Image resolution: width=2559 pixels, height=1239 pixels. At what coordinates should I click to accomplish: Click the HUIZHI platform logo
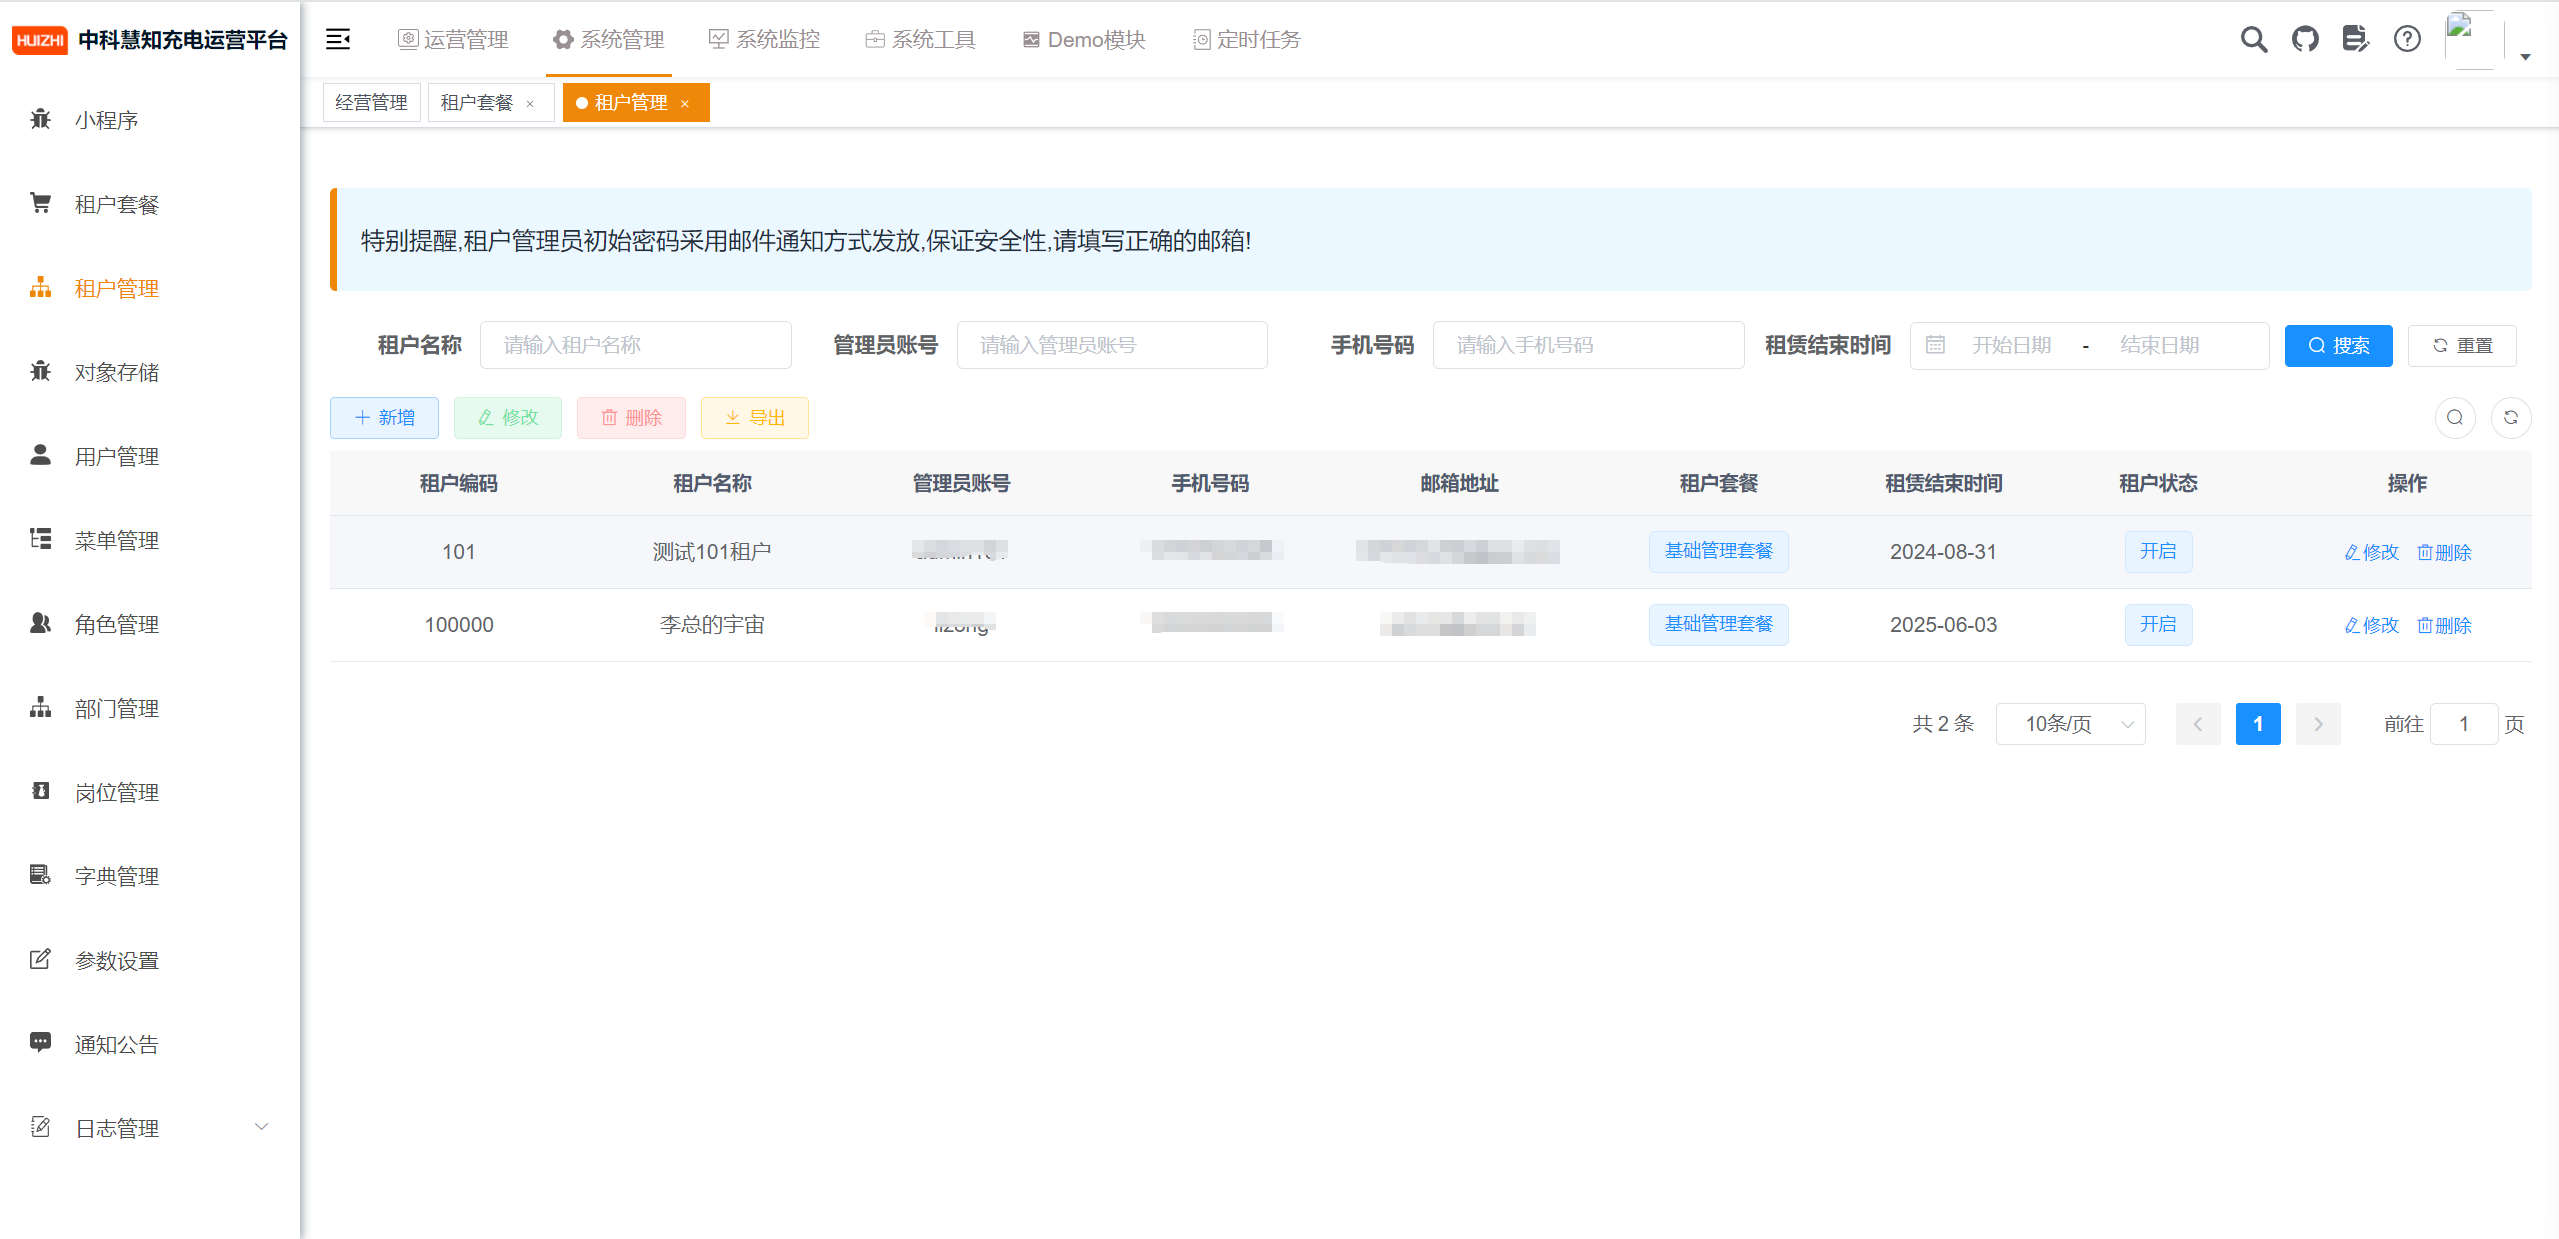(x=40, y=40)
